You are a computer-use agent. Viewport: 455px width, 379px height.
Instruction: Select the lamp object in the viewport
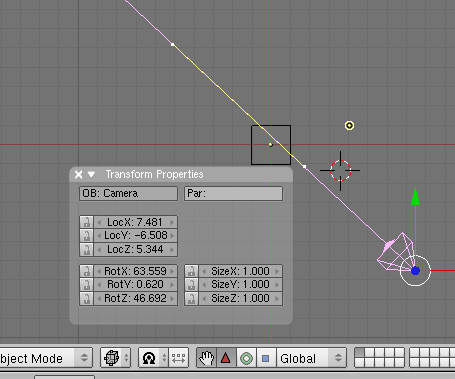click(349, 125)
